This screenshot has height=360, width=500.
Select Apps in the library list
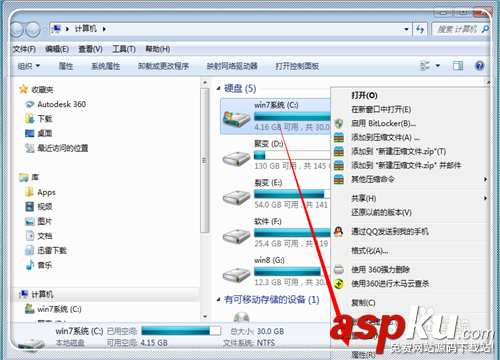click(x=46, y=192)
